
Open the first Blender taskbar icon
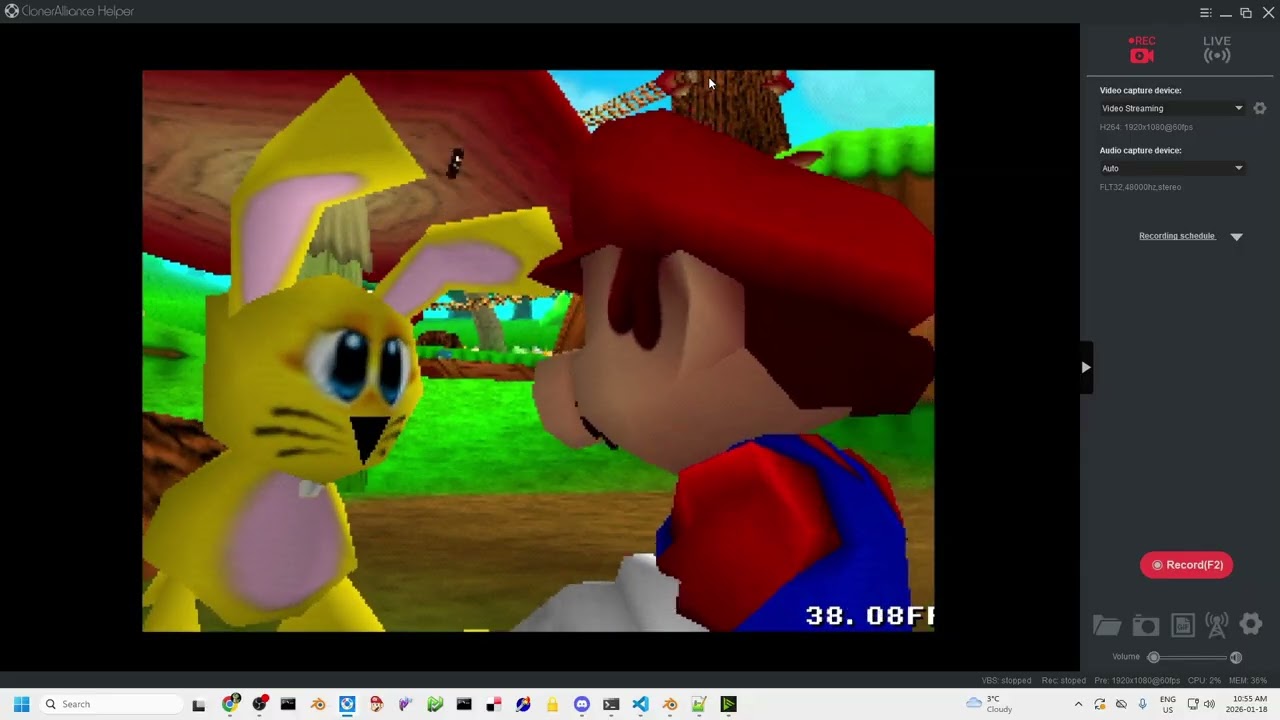point(318,704)
